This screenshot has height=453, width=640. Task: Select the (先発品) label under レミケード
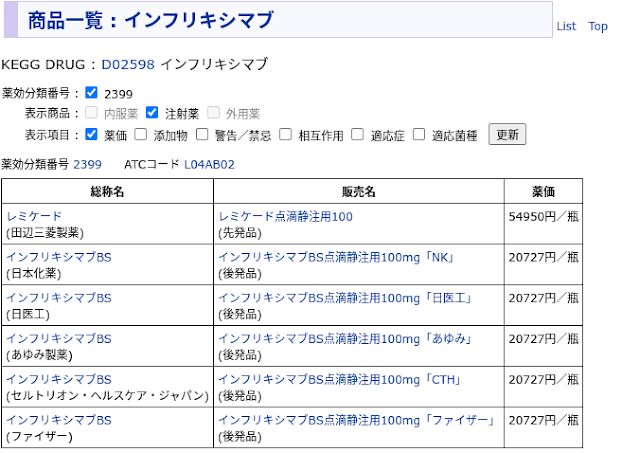tap(240, 233)
